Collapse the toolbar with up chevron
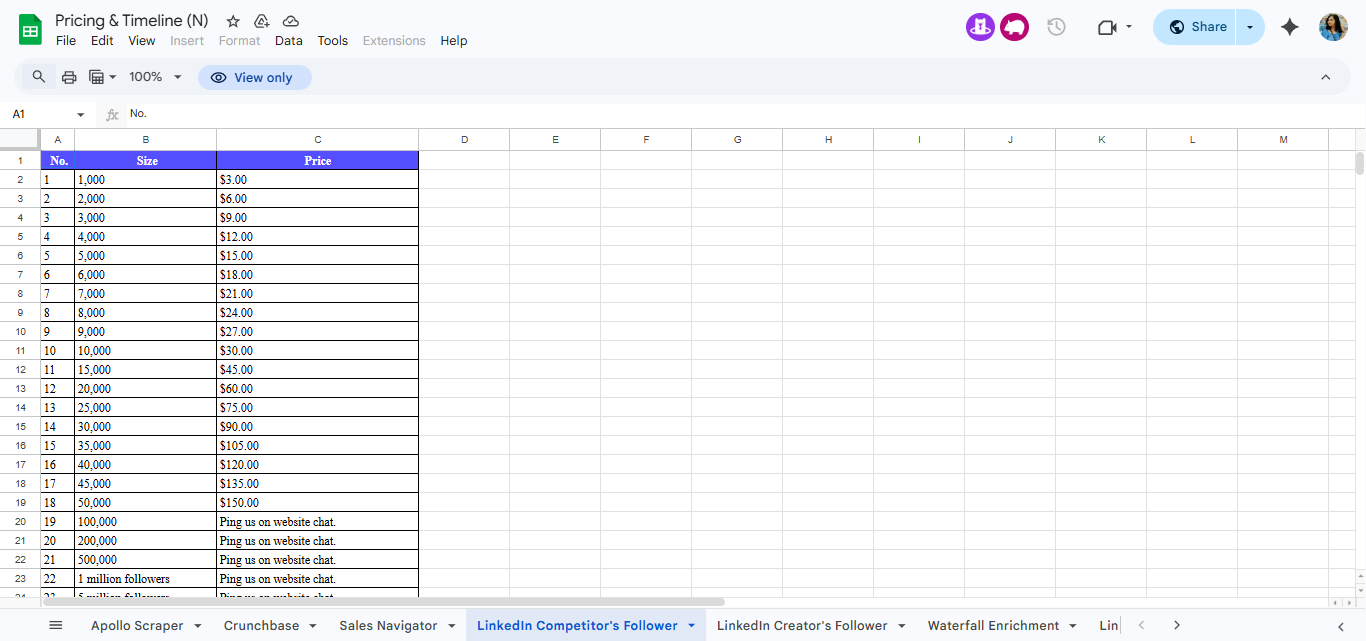Image resolution: width=1366 pixels, height=641 pixels. pyautogui.click(x=1326, y=77)
